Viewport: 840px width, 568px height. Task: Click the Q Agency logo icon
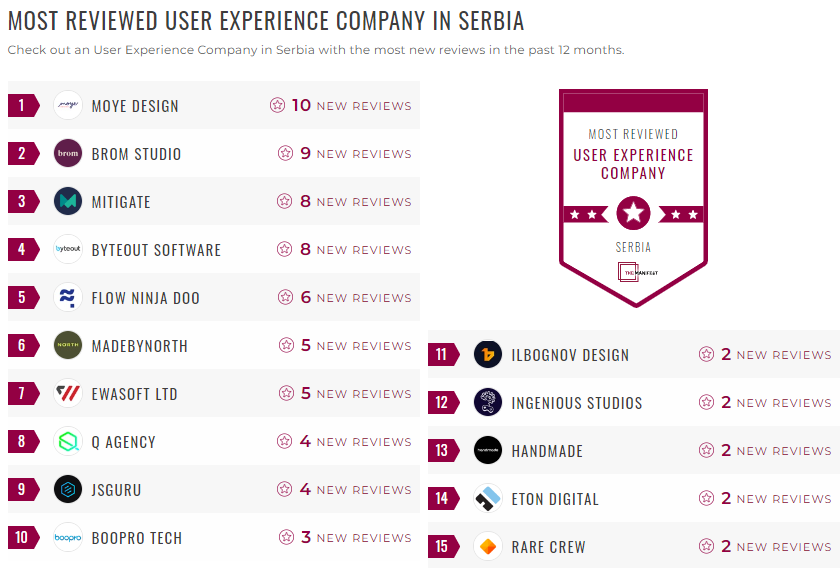pyautogui.click(x=68, y=441)
